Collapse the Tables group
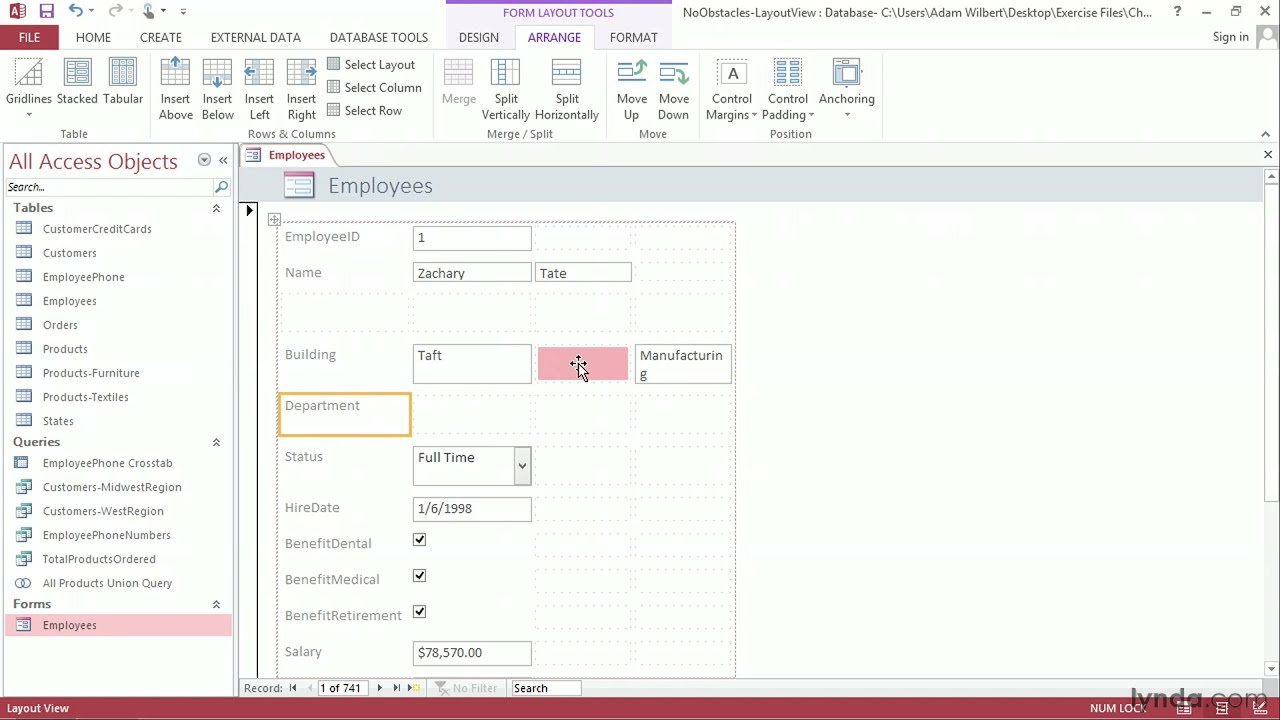This screenshot has height=720, width=1280. click(x=216, y=208)
